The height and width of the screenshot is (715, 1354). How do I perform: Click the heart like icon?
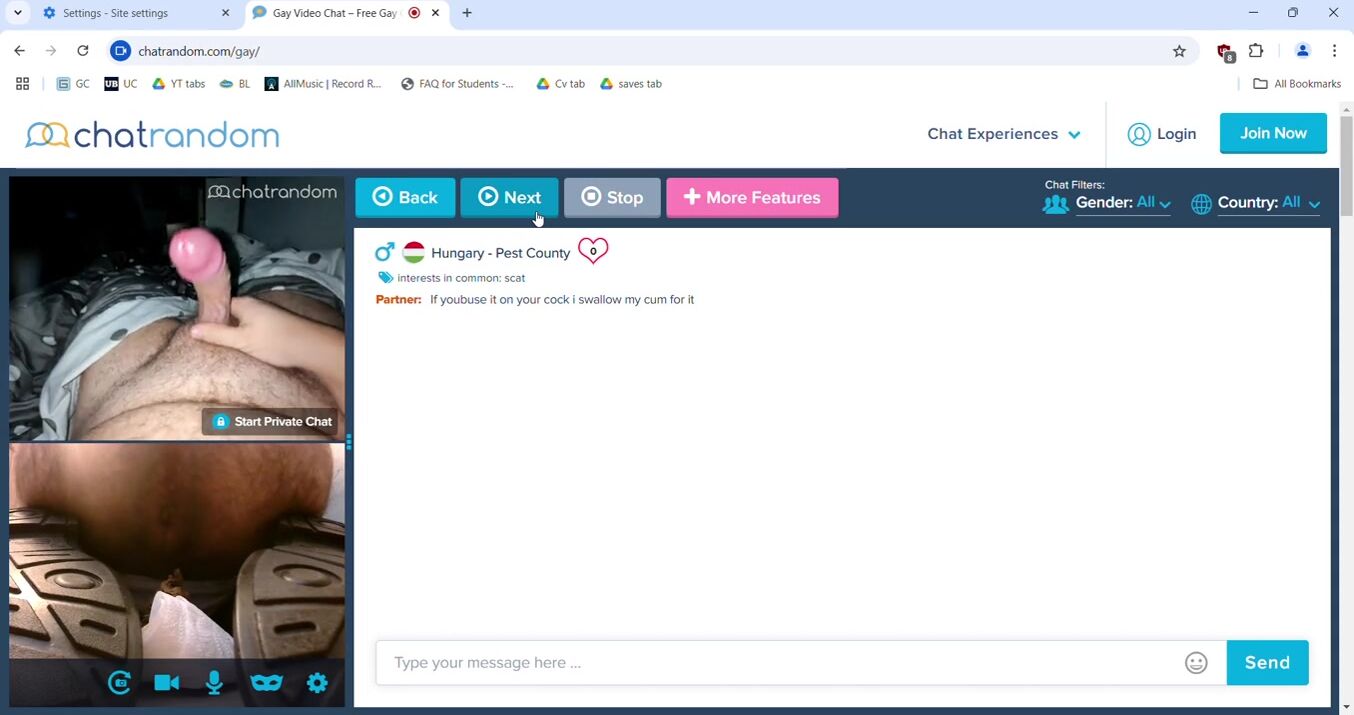(593, 251)
